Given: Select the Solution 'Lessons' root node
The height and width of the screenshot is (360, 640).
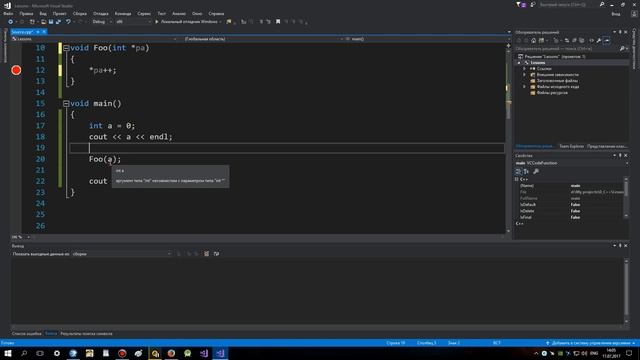Looking at the screenshot, I should 552,57.
